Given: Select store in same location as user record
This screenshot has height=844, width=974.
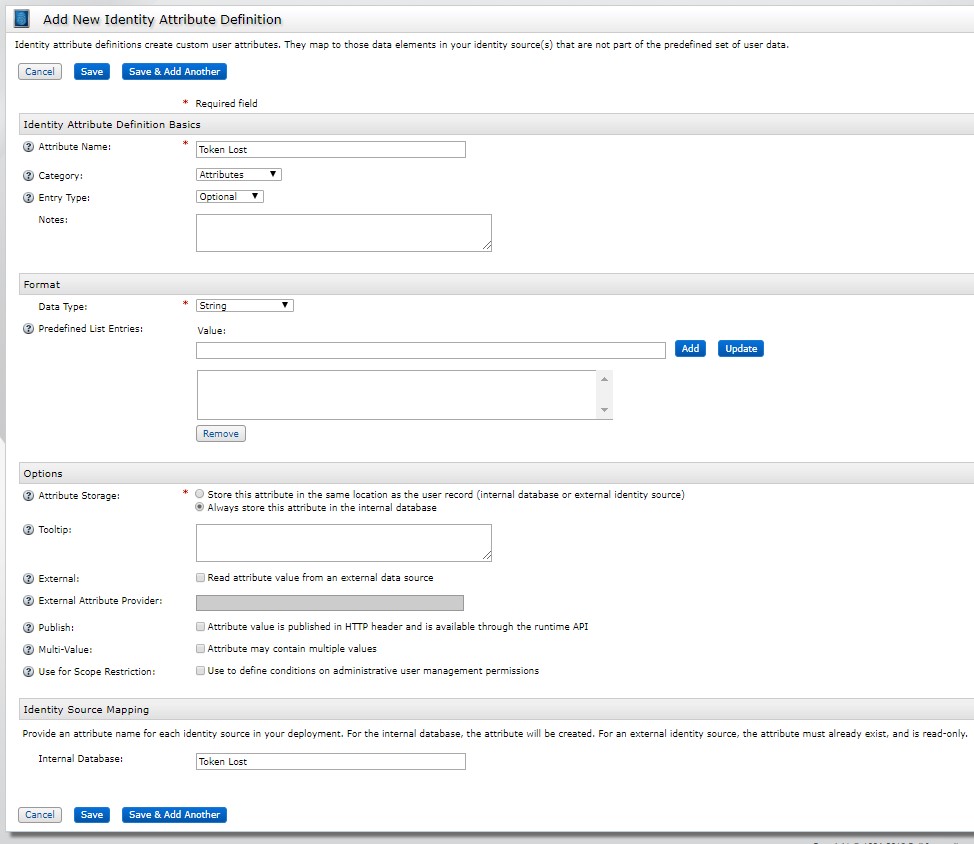Looking at the screenshot, I should point(201,494).
